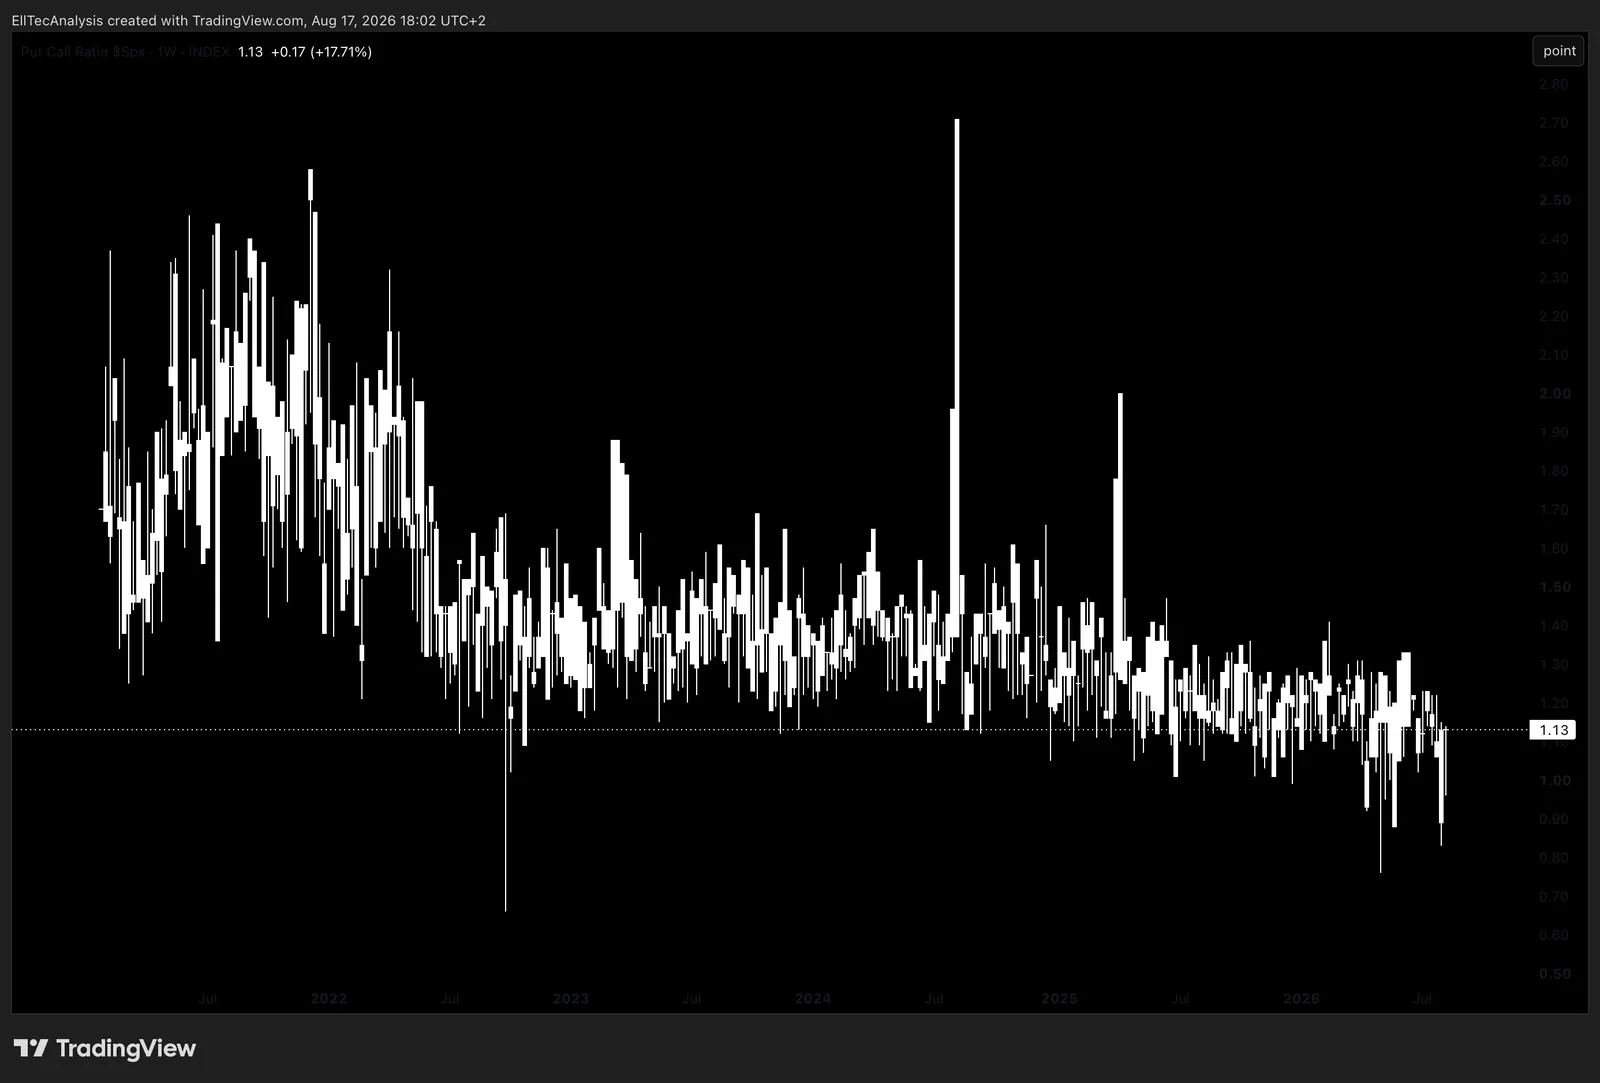This screenshot has width=1600, height=1083.
Task: Click the "point" button
Action: click(1559, 51)
